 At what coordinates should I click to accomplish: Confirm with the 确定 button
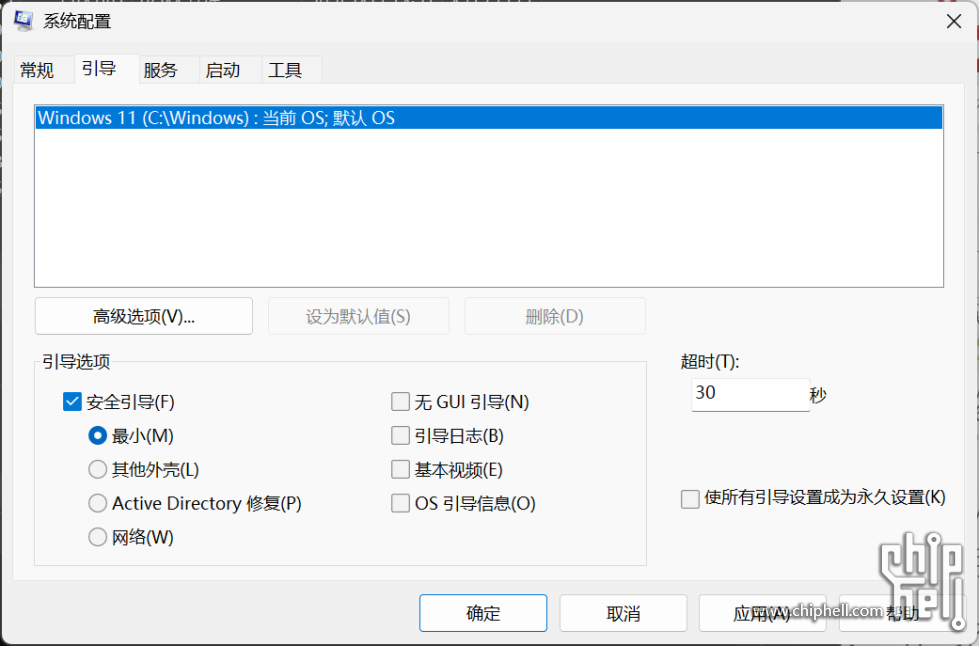tap(483, 613)
